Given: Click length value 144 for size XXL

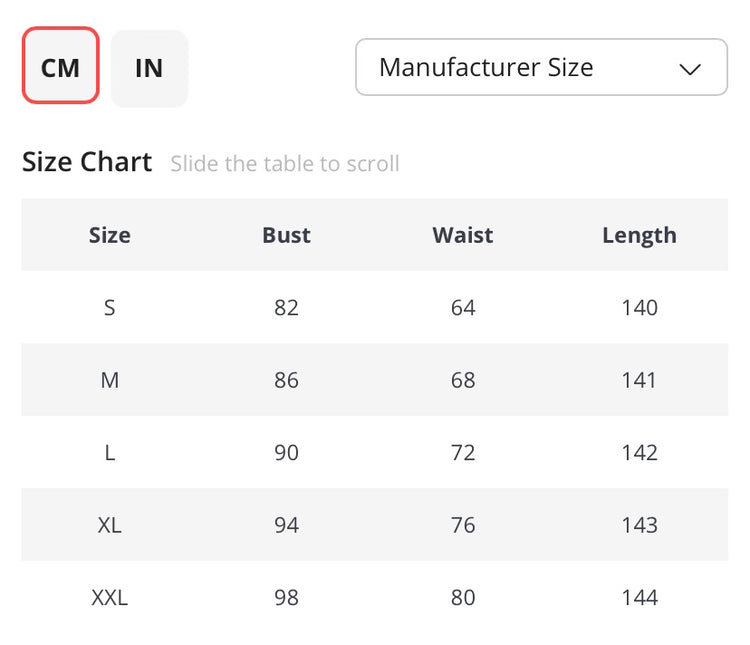Looking at the screenshot, I should tap(639, 598).
